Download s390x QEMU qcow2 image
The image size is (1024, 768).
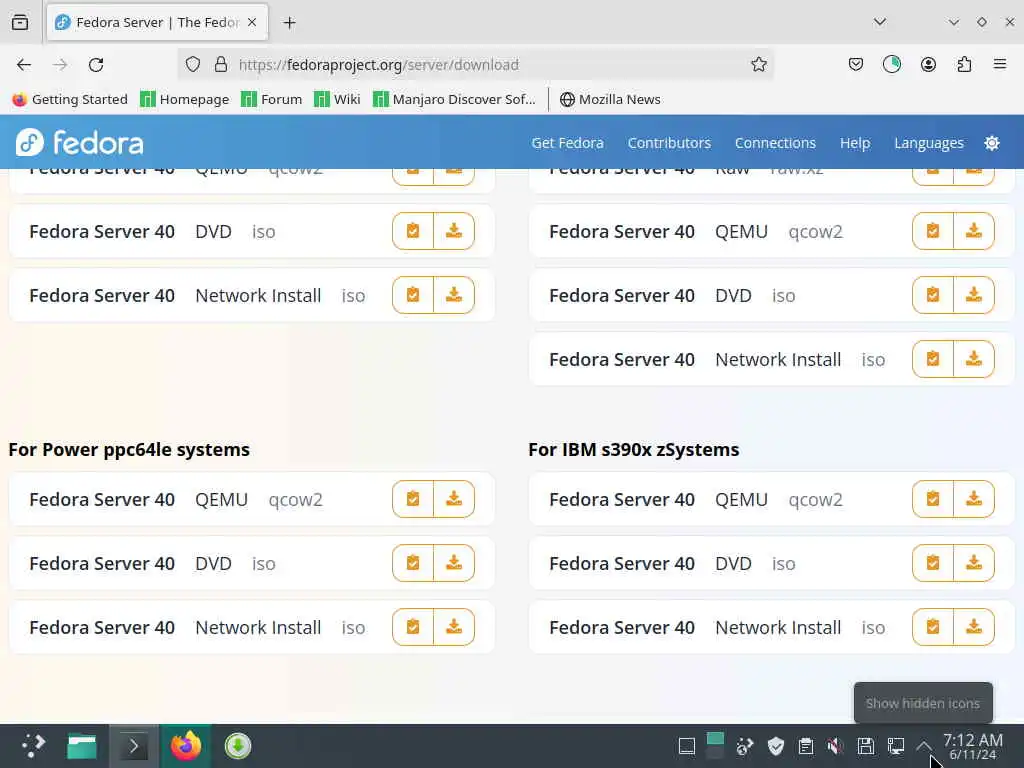pos(974,499)
